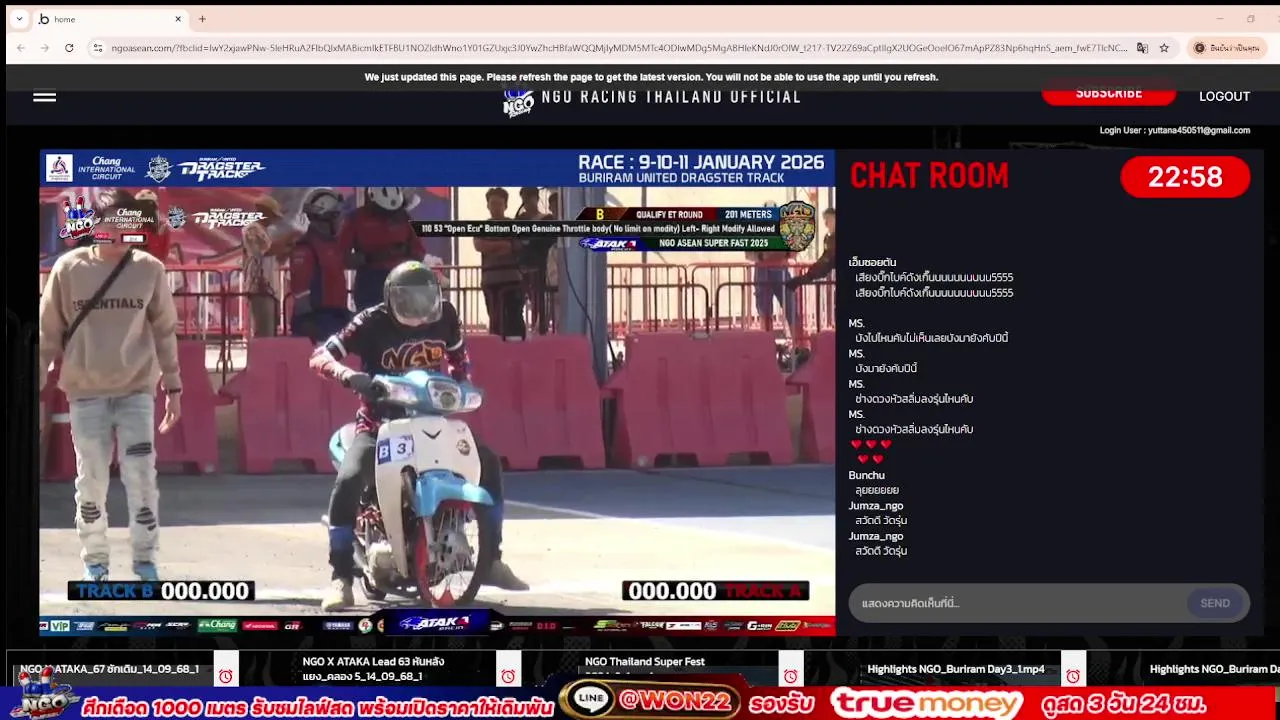Click the alarm clock icon after NGO X ATAKA Lead 63
Viewport: 1280px width, 720px height.
pos(508,677)
